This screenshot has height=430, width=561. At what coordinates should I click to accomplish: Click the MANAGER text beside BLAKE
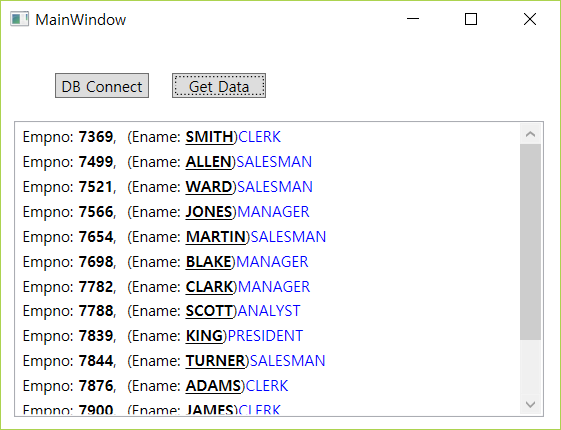[x=272, y=262]
